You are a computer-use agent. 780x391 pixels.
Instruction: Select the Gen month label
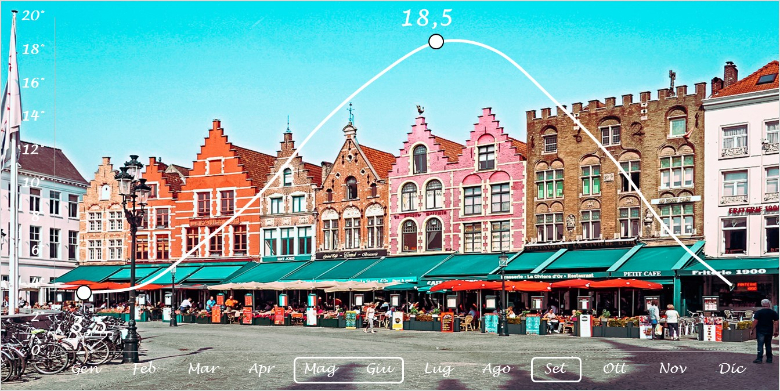[x=86, y=369]
